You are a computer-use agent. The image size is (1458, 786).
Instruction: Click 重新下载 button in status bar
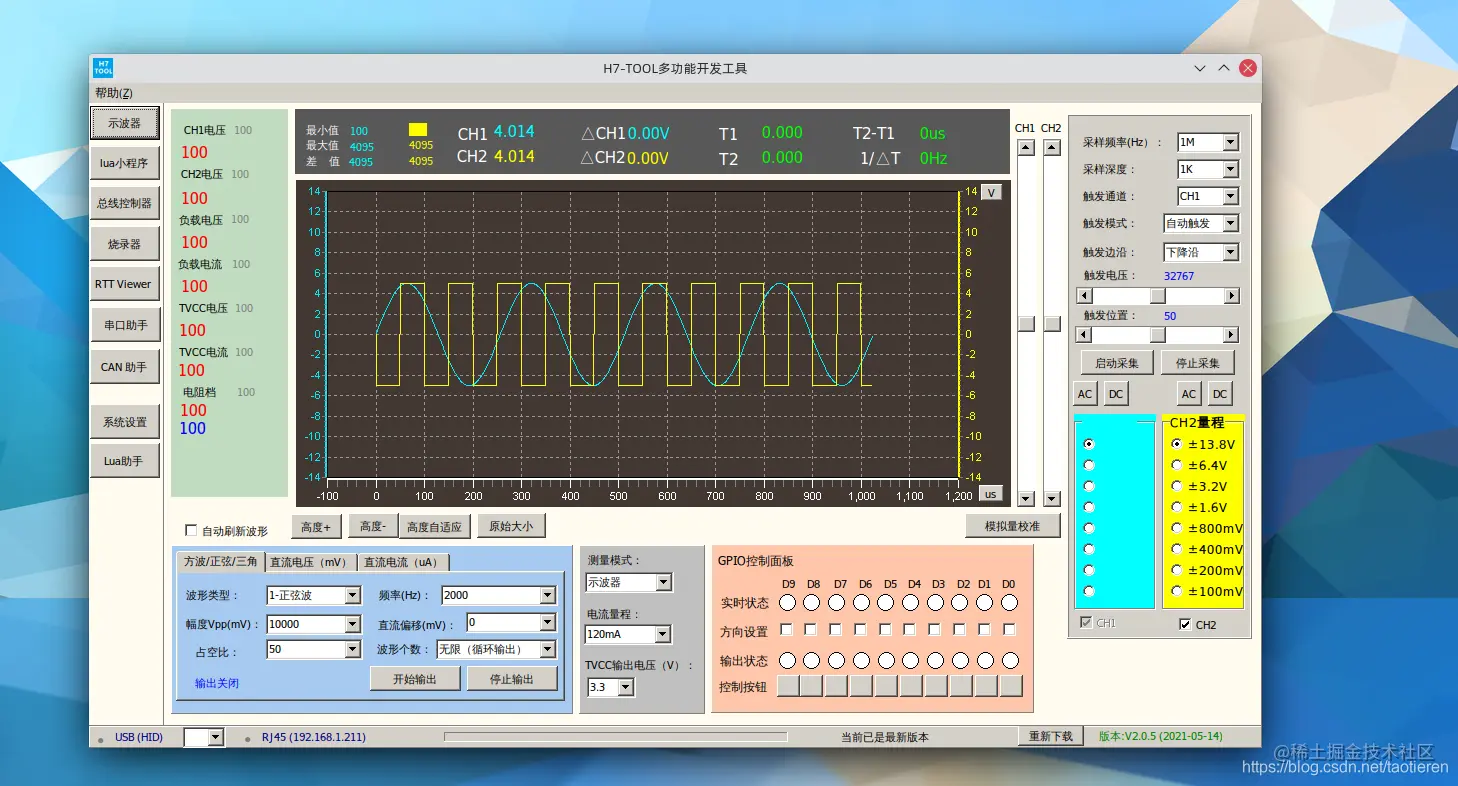[1051, 736]
